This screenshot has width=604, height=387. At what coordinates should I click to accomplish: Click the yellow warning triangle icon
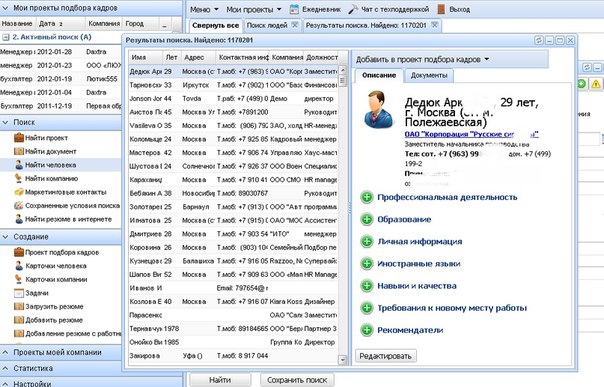(x=596, y=84)
